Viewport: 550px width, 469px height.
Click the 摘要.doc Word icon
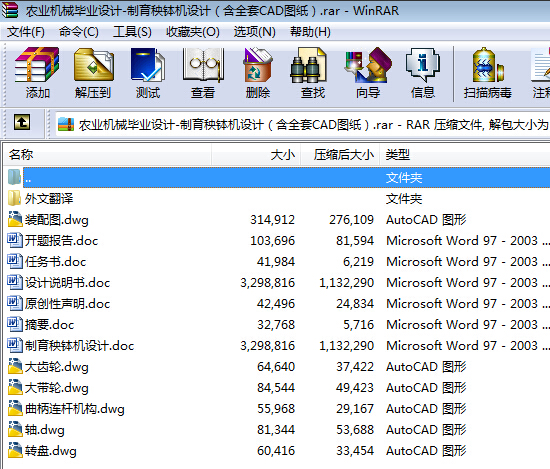15,324
